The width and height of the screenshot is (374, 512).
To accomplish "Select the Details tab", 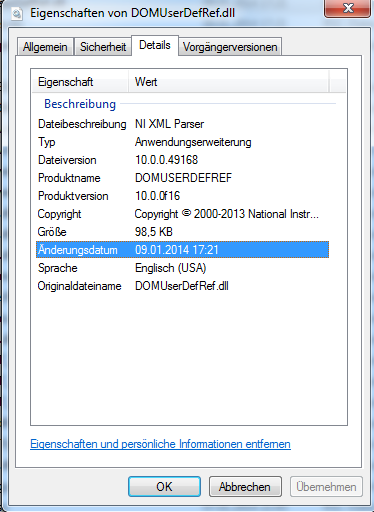I will tap(155, 45).
